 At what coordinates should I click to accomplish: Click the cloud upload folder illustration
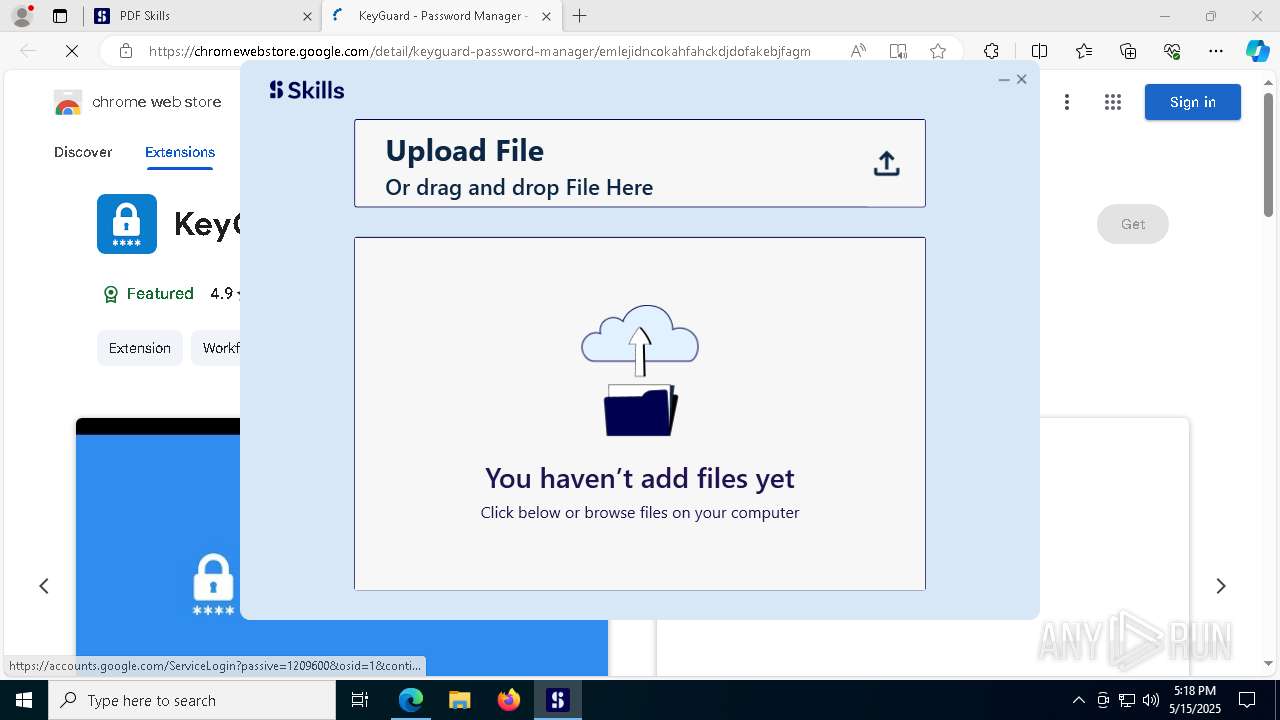(x=640, y=370)
